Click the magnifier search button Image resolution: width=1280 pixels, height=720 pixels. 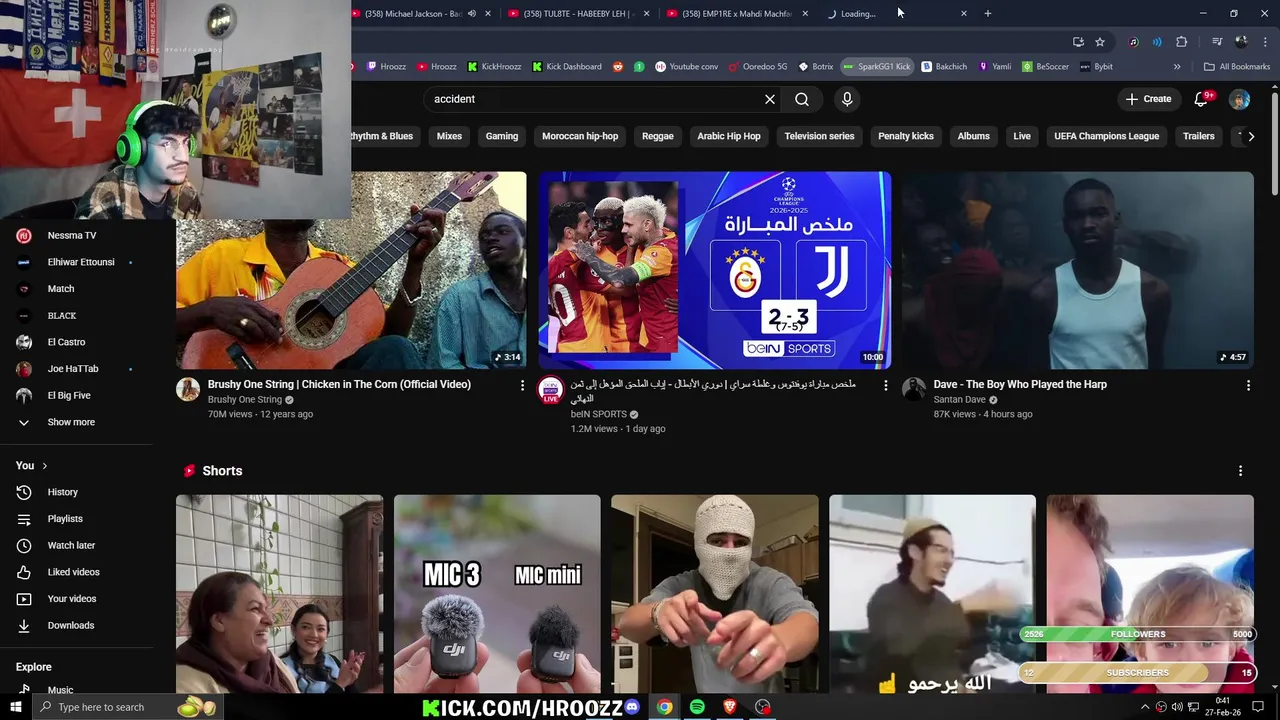point(802,99)
